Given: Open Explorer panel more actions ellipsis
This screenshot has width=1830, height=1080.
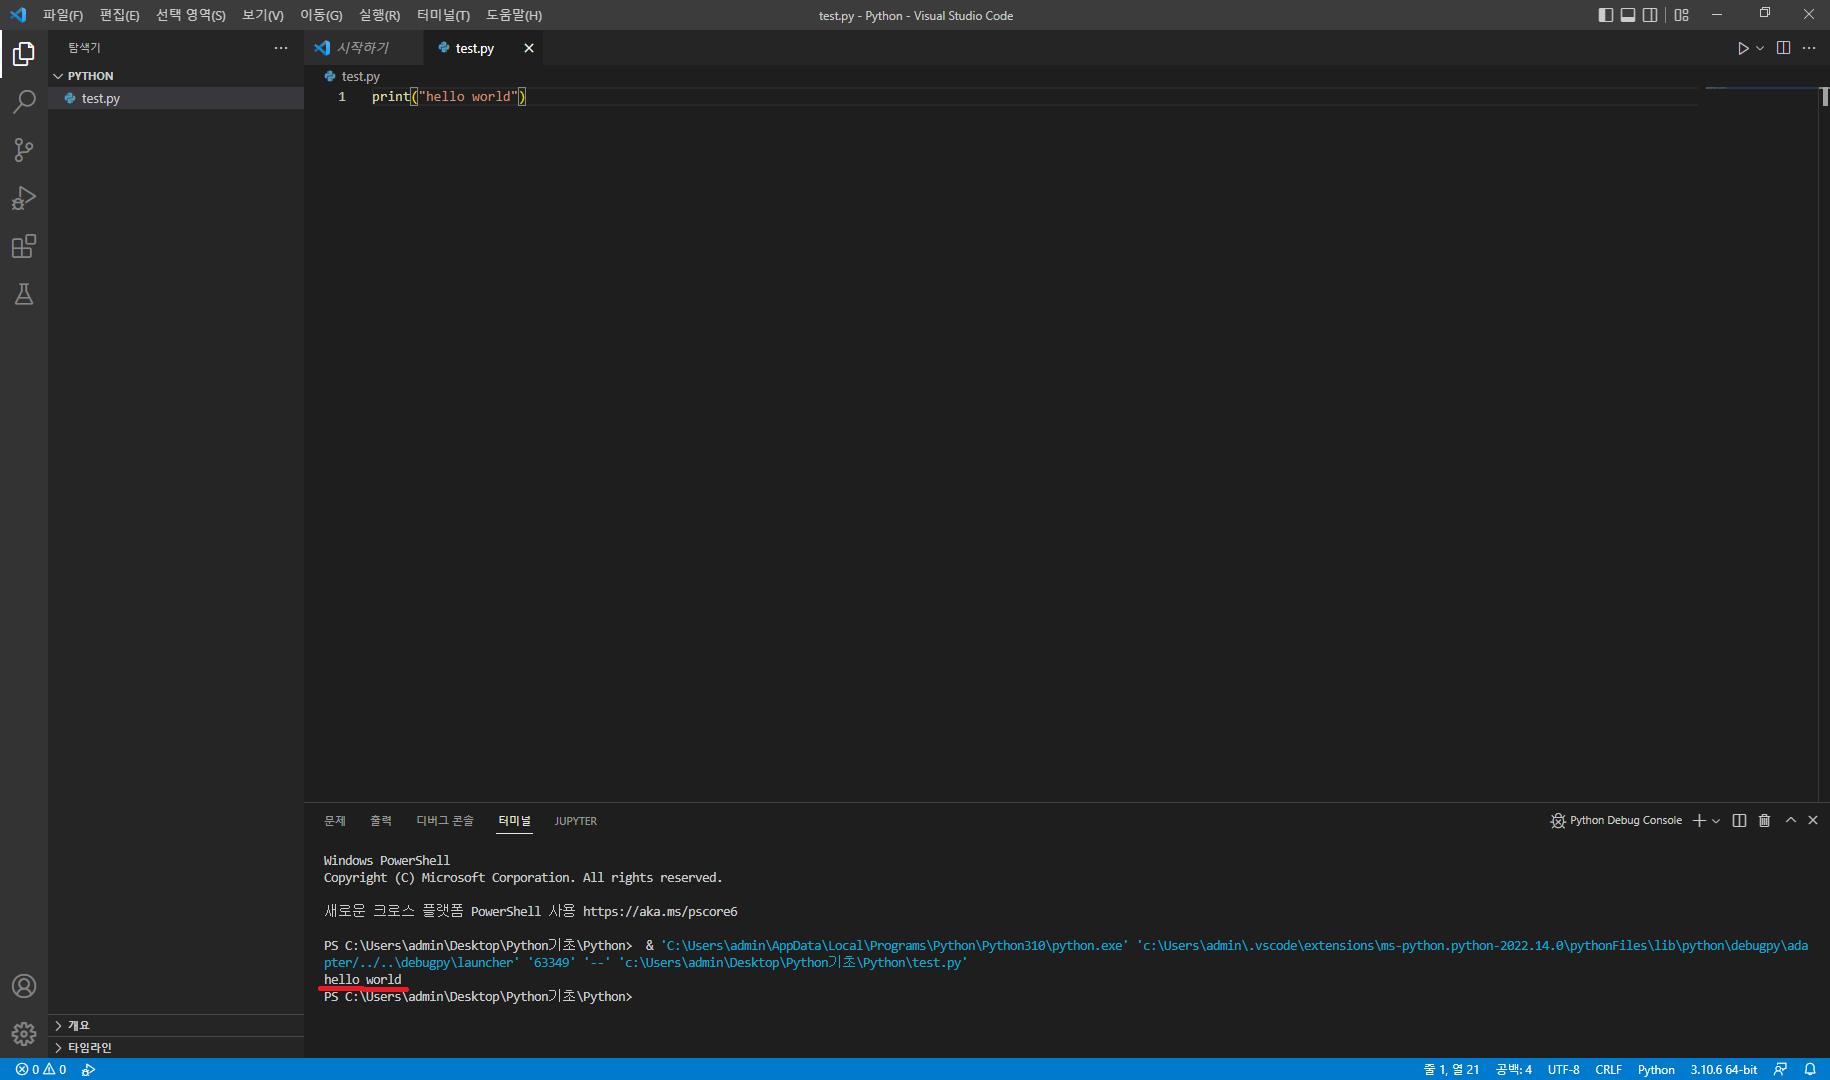Looking at the screenshot, I should pos(281,48).
